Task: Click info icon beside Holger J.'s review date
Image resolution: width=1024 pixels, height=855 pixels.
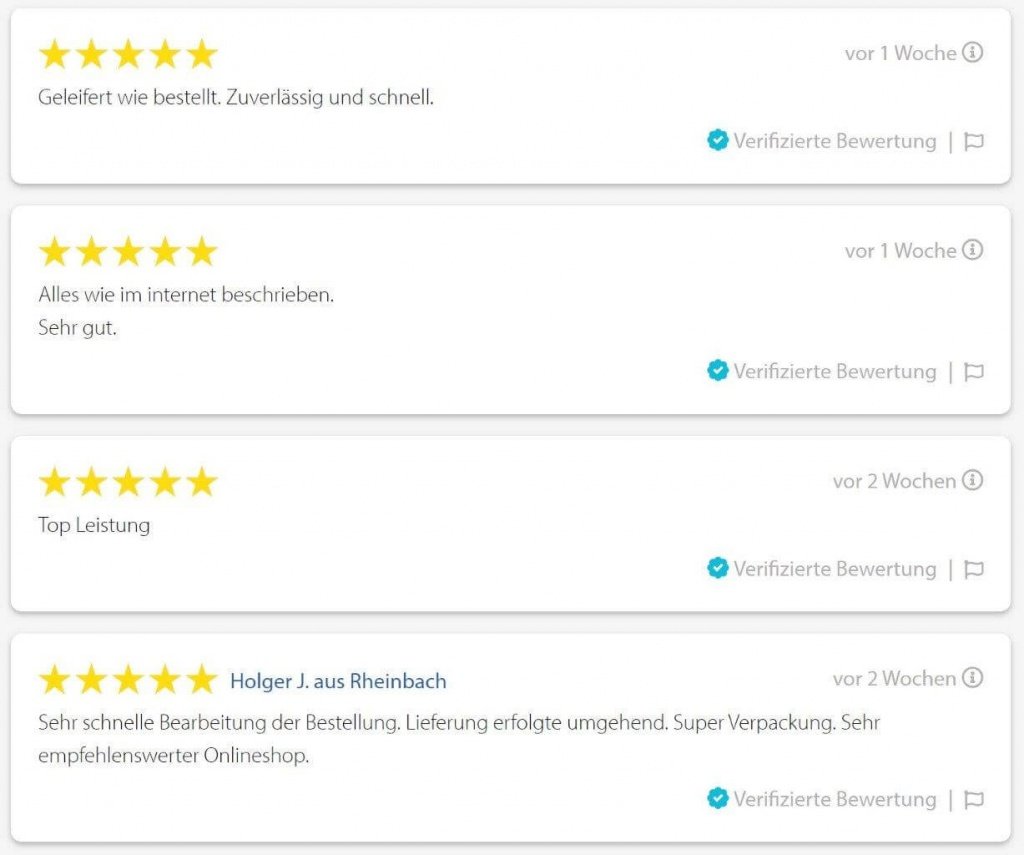Action: tap(972, 678)
